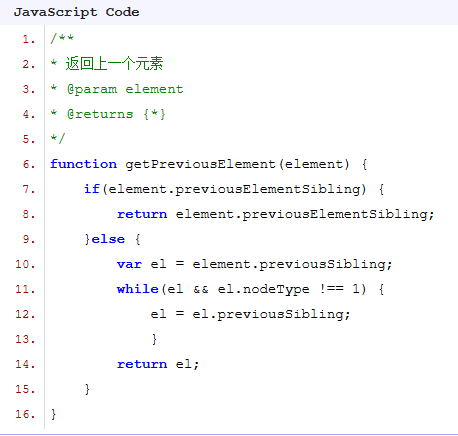Click the "@param element" comment line
Screen dimensions: 458x436
coord(125,89)
